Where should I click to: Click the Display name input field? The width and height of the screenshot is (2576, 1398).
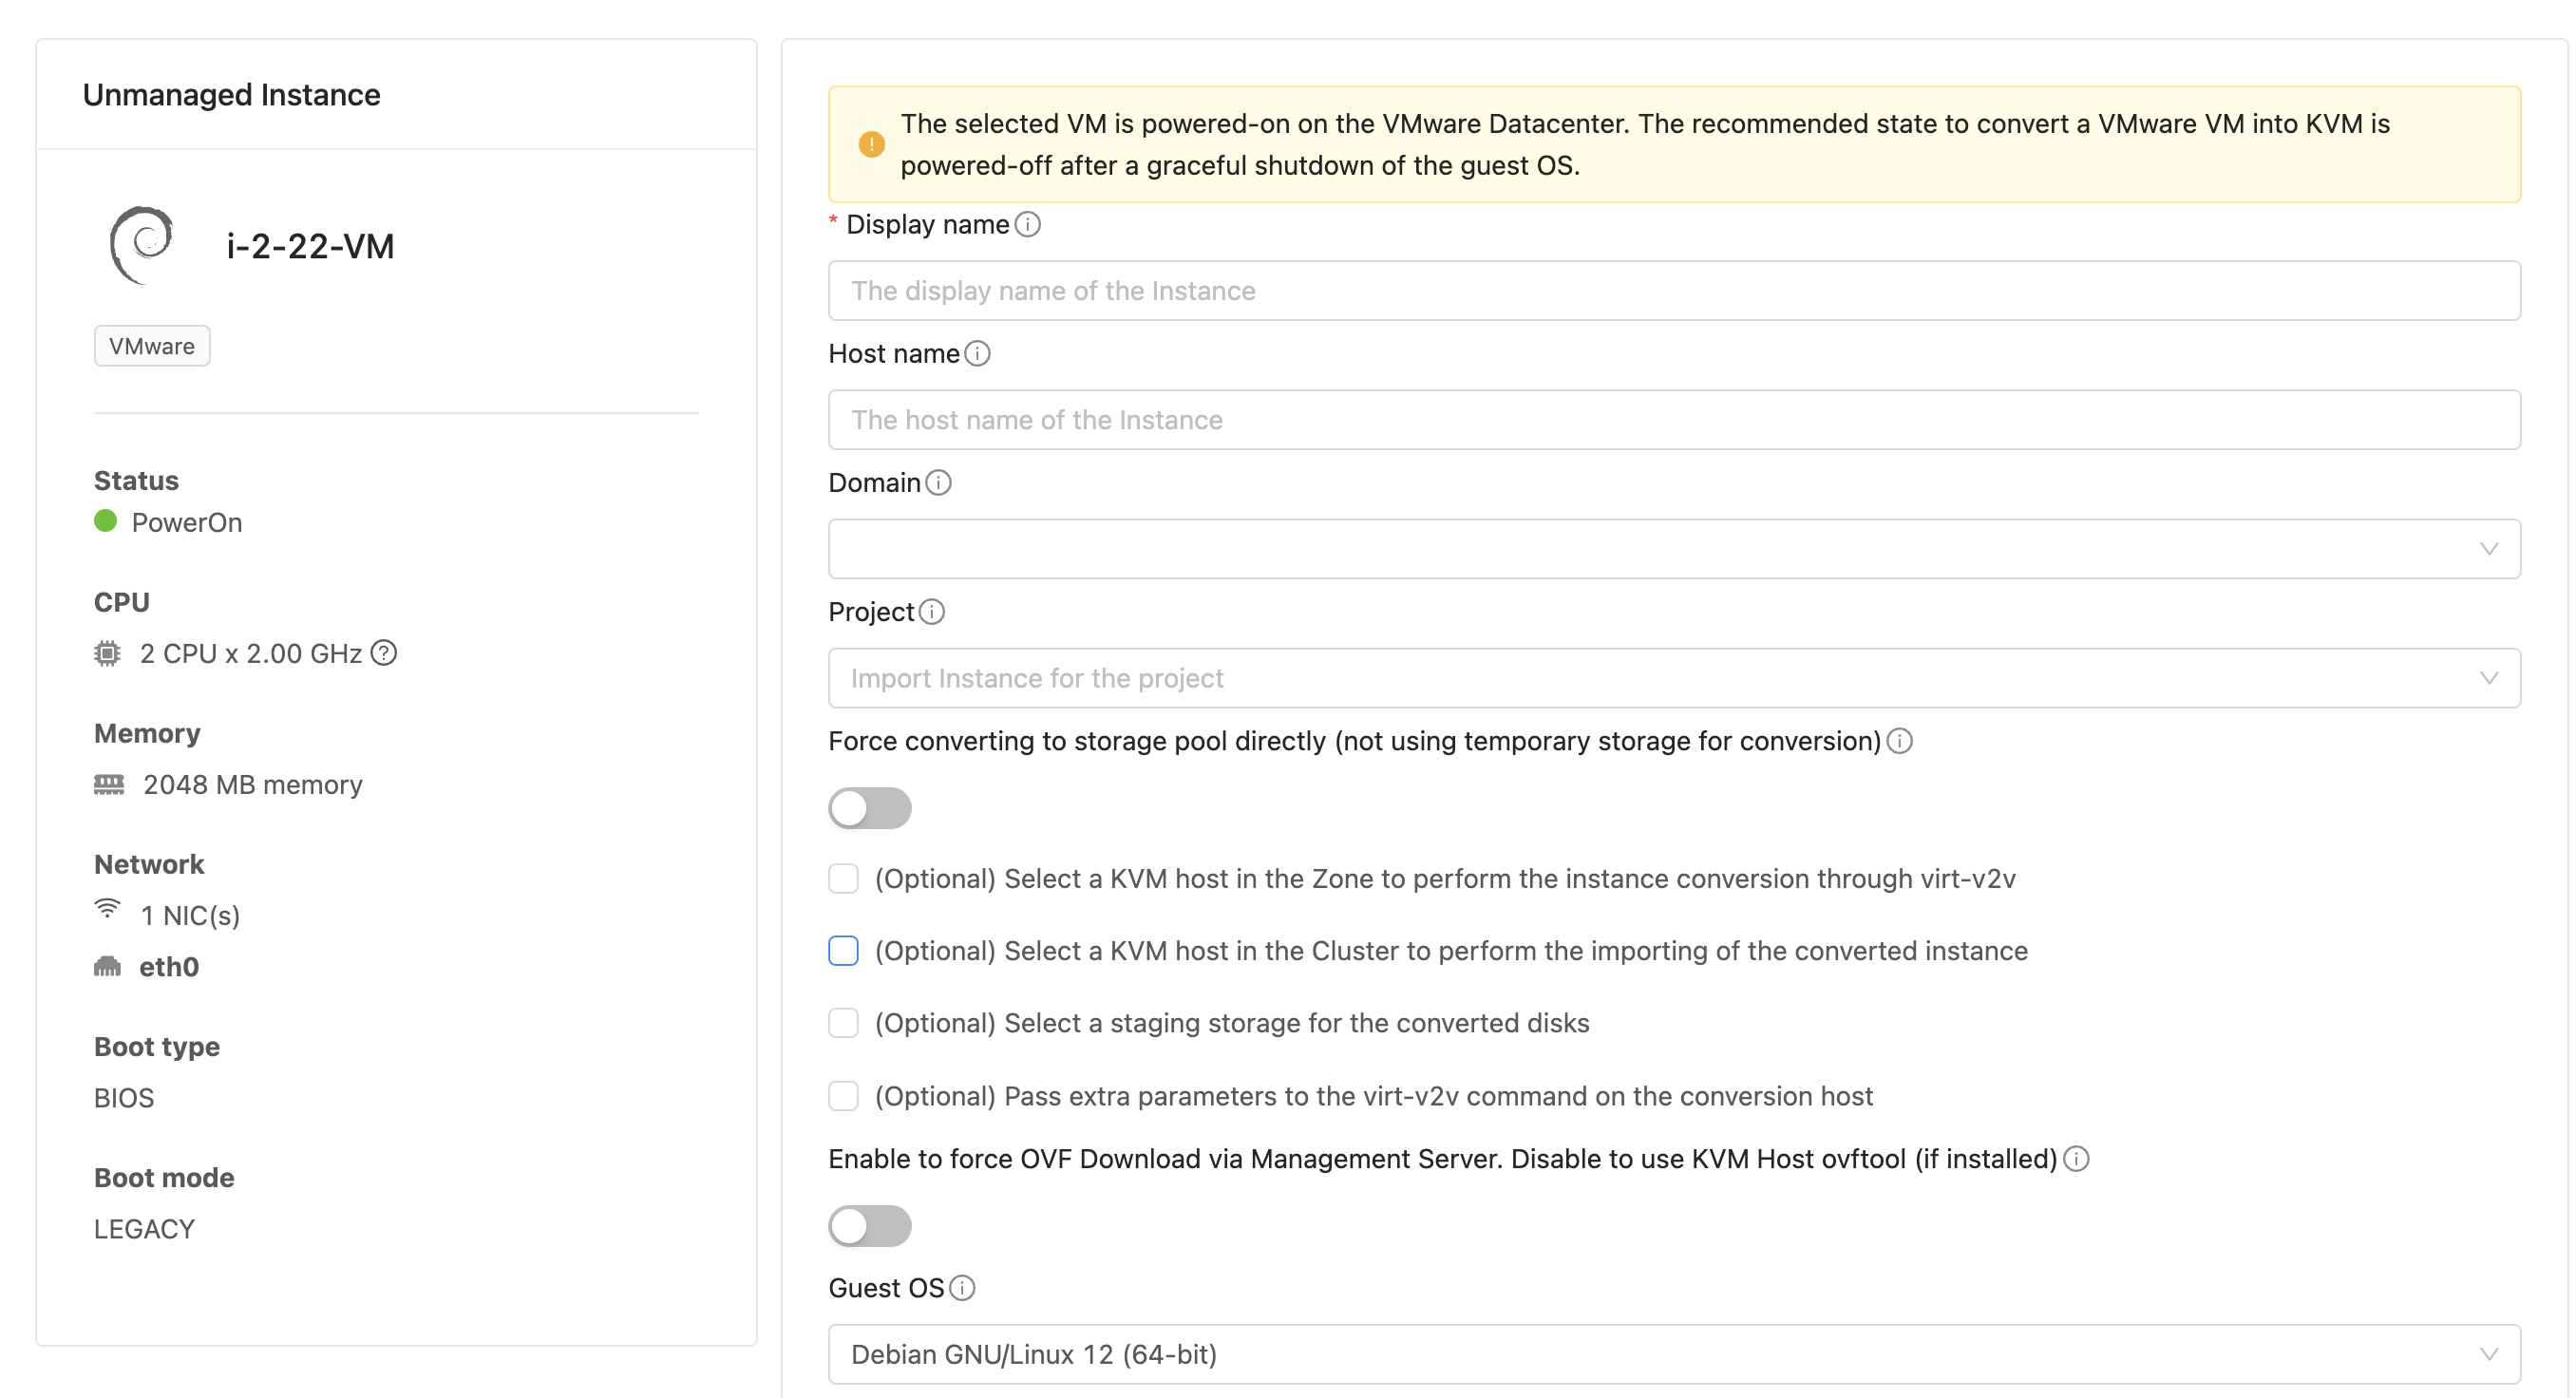tap(1673, 290)
